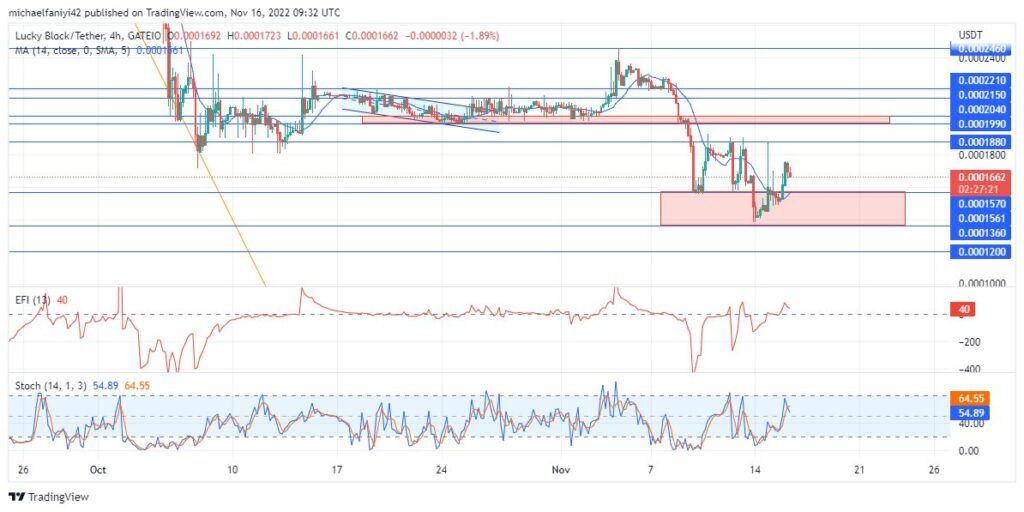This screenshot has width=1024, height=512.
Task: Click the MA (14, close, 0, SMA, 5) legend
Action: [73, 50]
